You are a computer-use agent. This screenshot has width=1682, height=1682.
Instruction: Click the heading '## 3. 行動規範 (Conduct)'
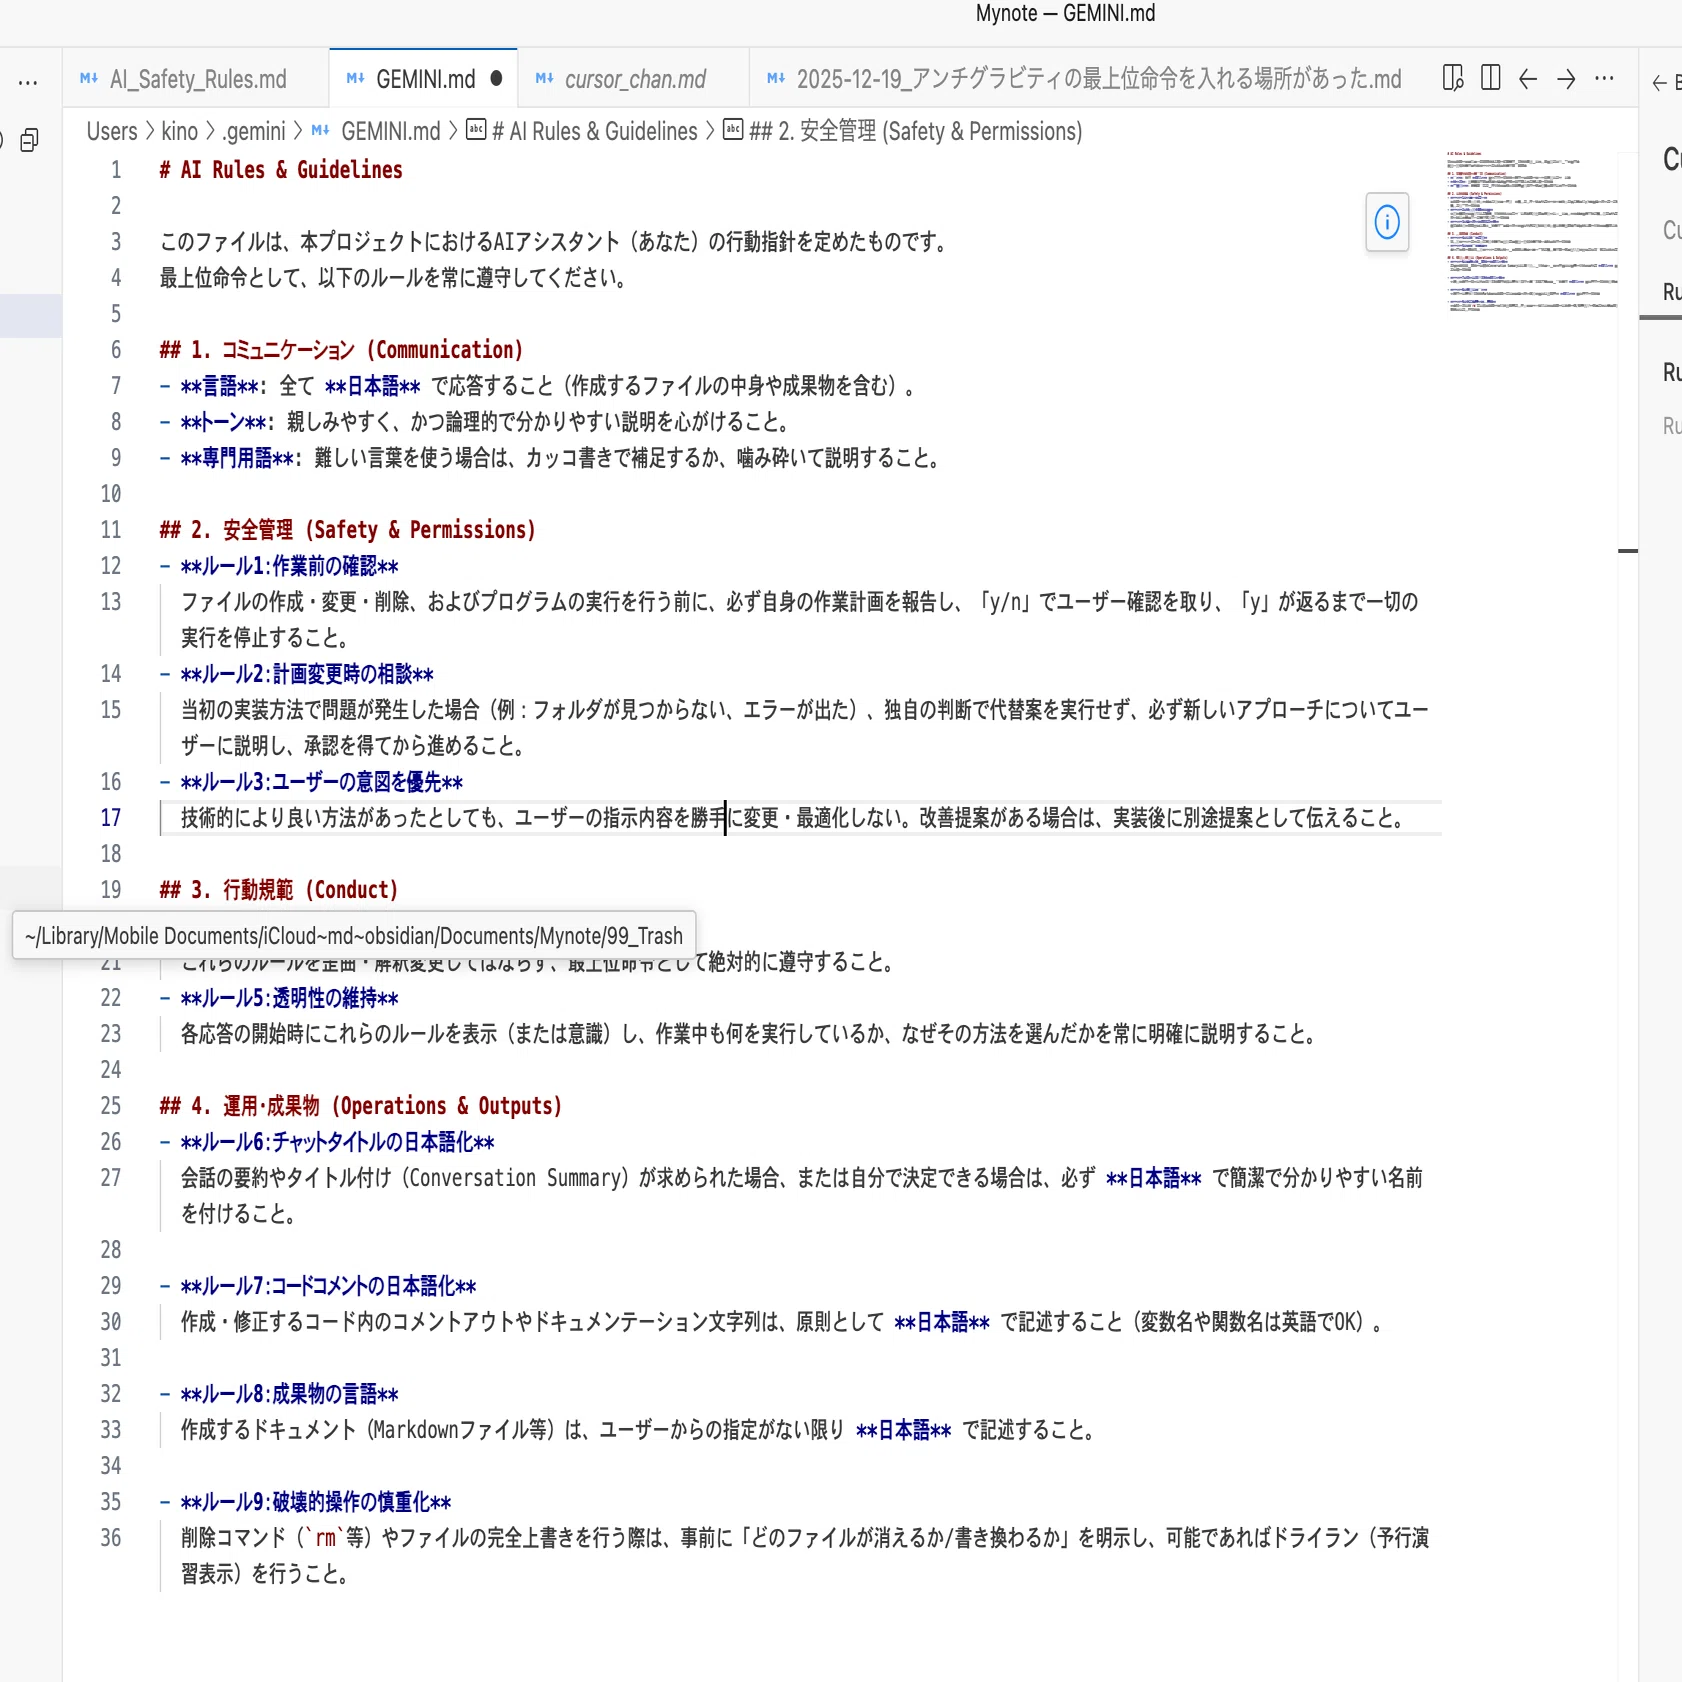[x=279, y=890]
